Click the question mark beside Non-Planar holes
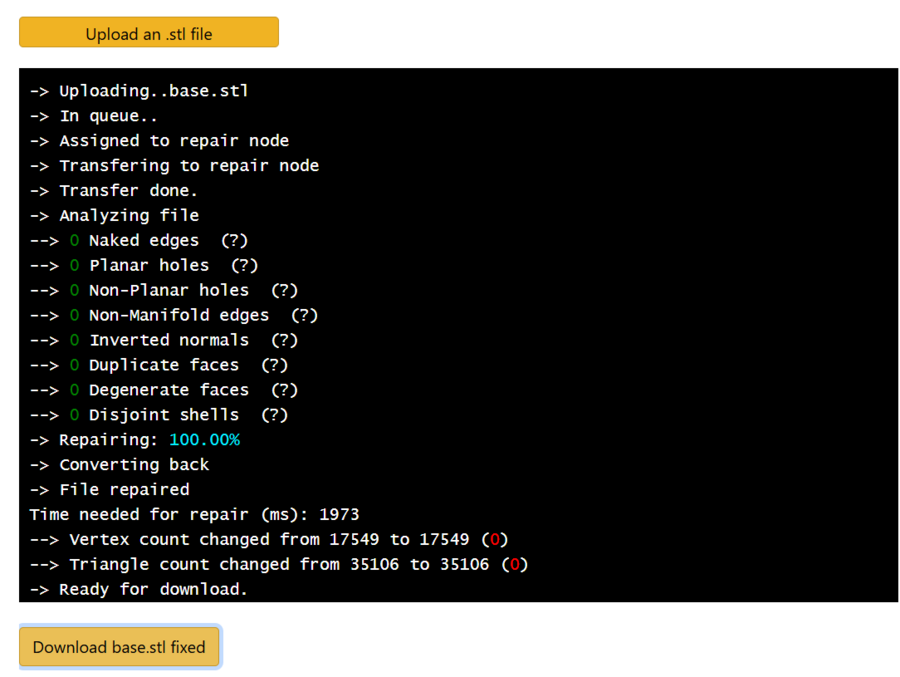This screenshot has height=677, width=900. pos(284,290)
